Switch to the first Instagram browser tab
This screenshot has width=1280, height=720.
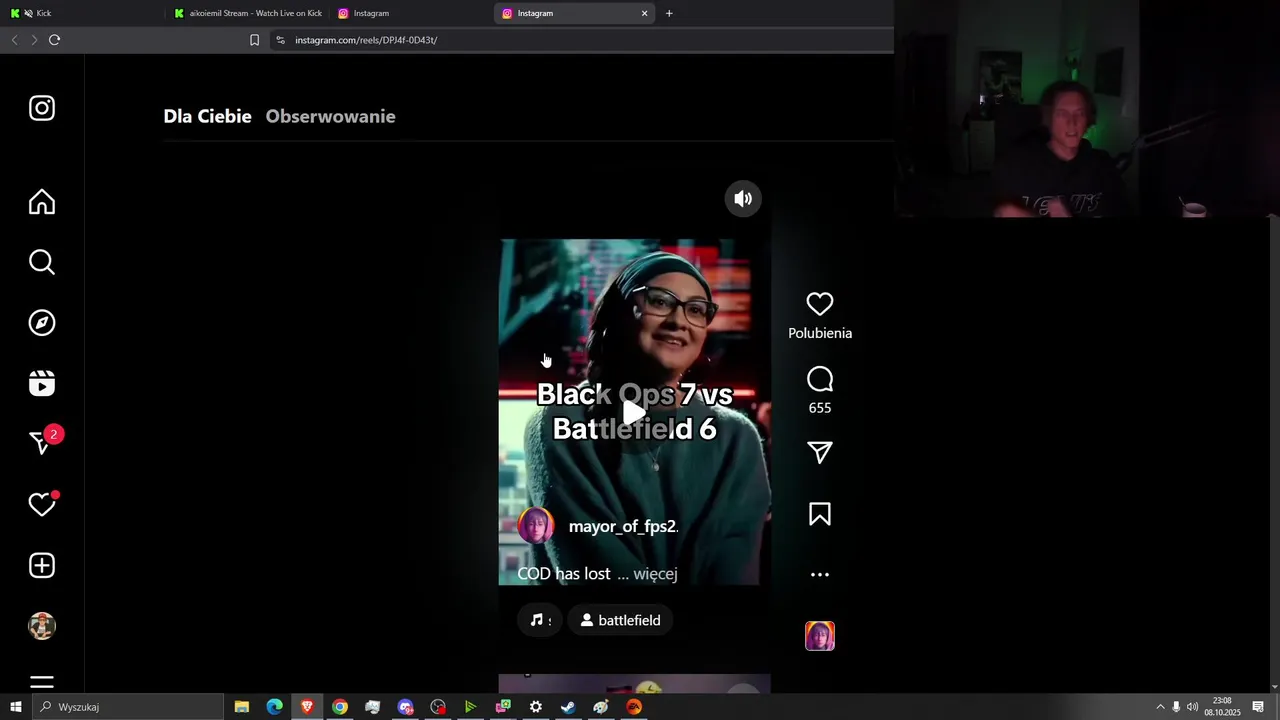(x=410, y=13)
